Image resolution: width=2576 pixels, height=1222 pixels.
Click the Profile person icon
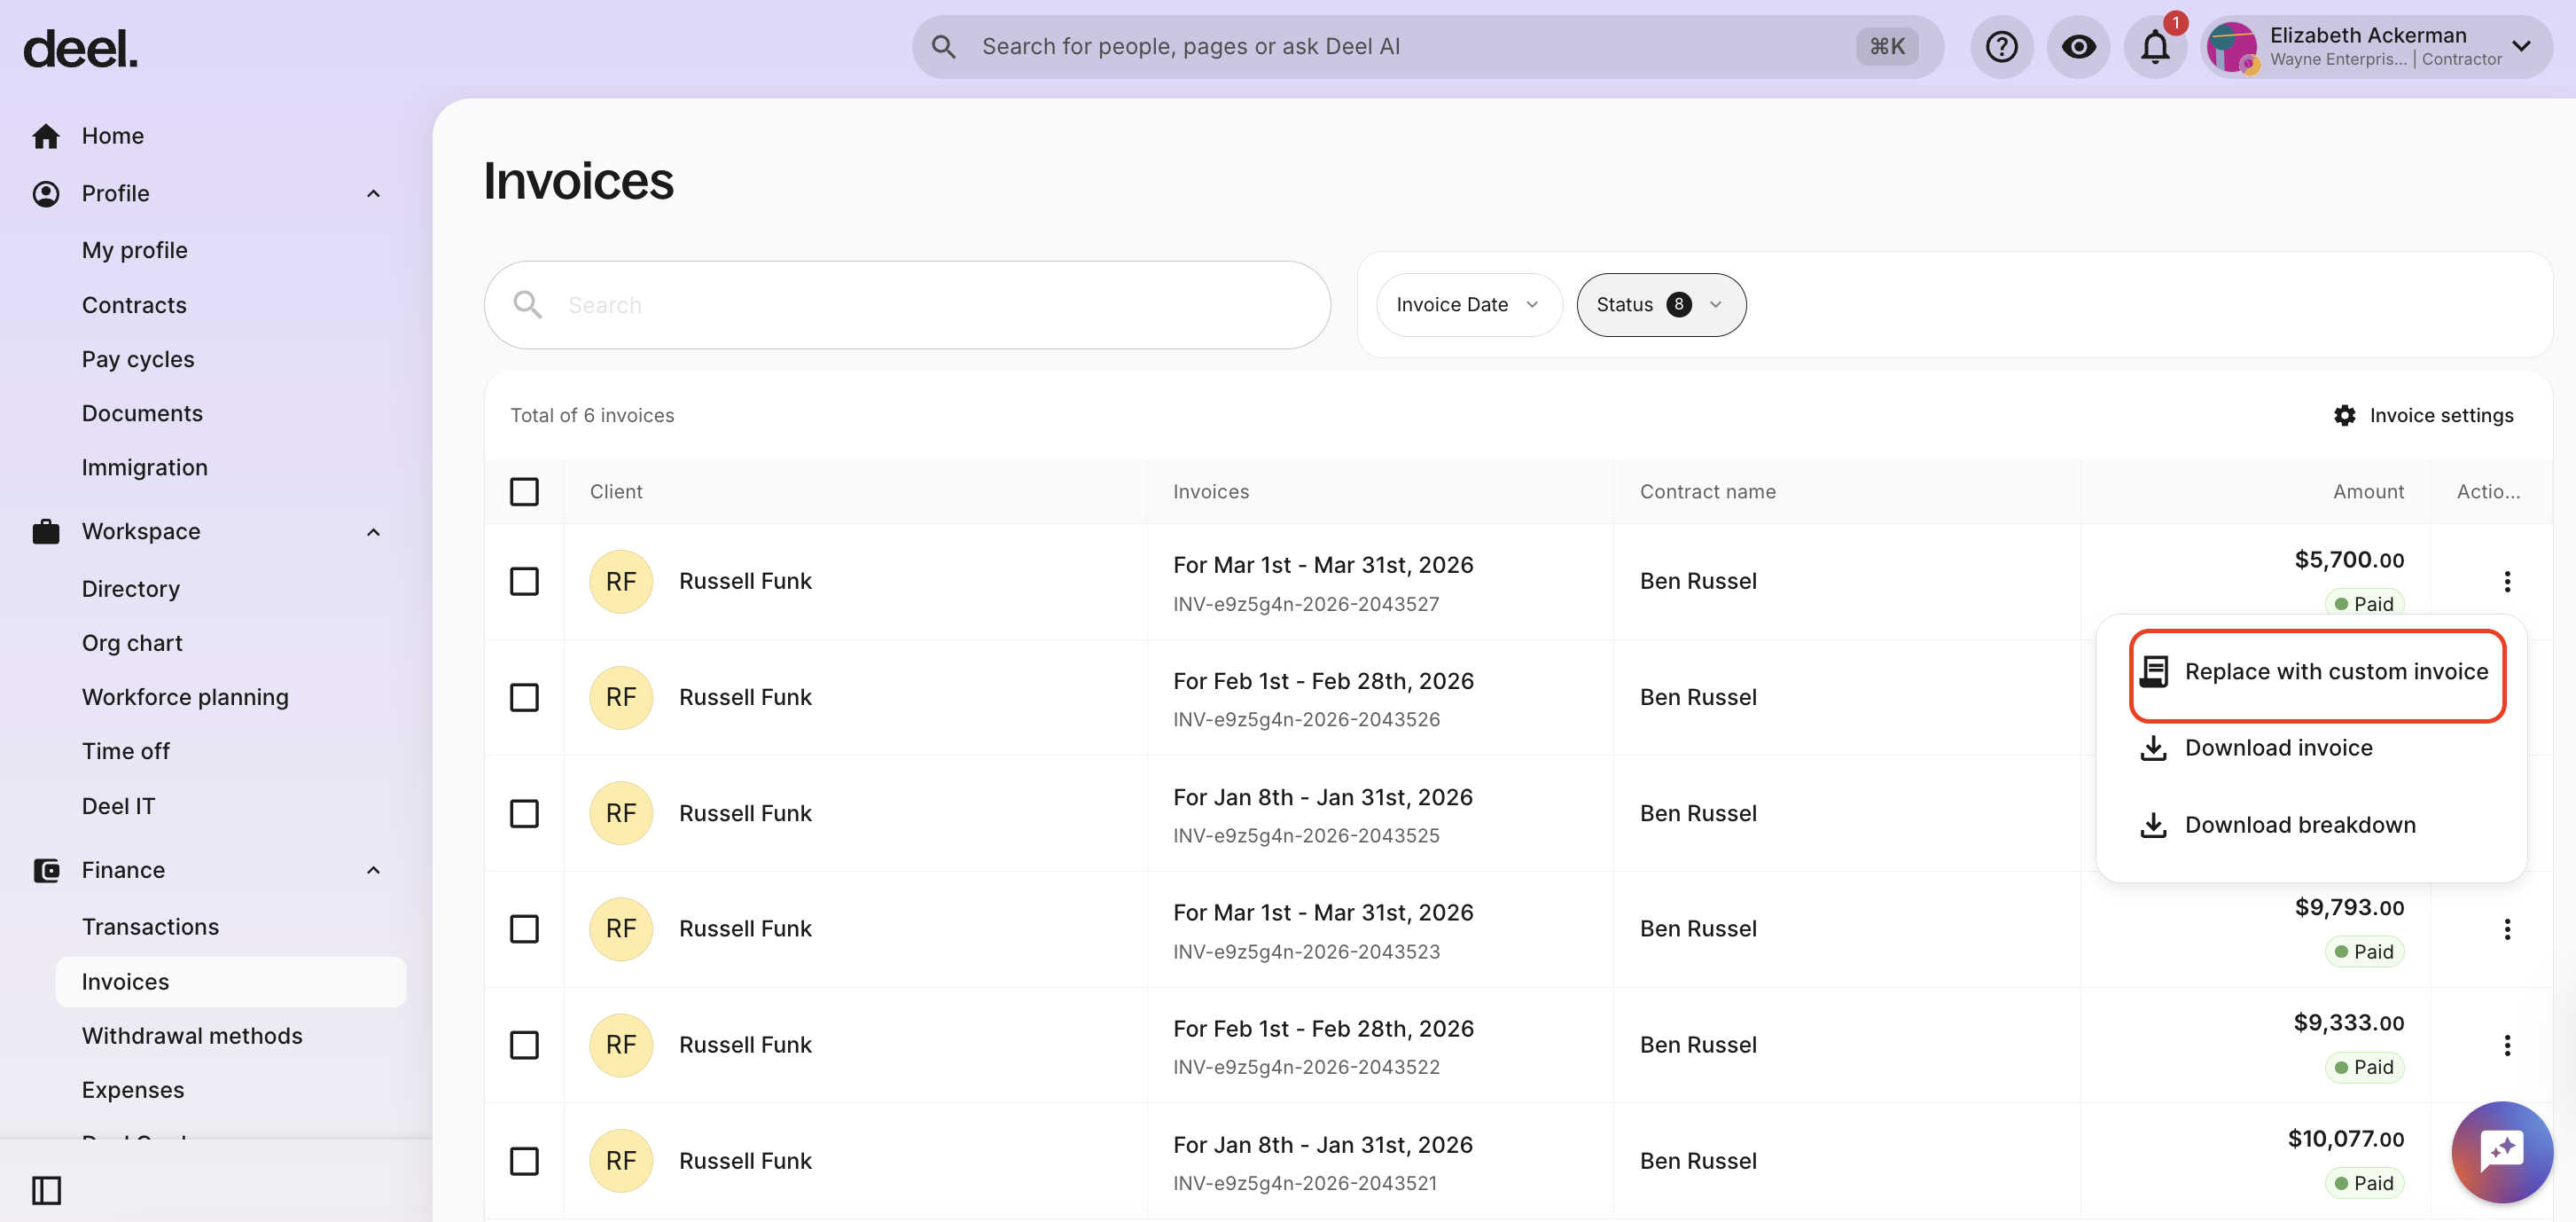[46, 194]
